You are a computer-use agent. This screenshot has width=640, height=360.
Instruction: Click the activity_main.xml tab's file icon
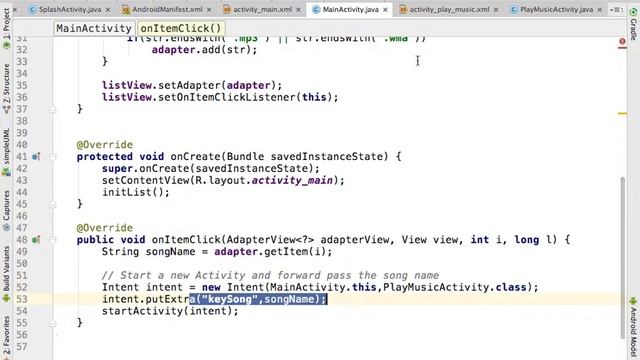227,9
